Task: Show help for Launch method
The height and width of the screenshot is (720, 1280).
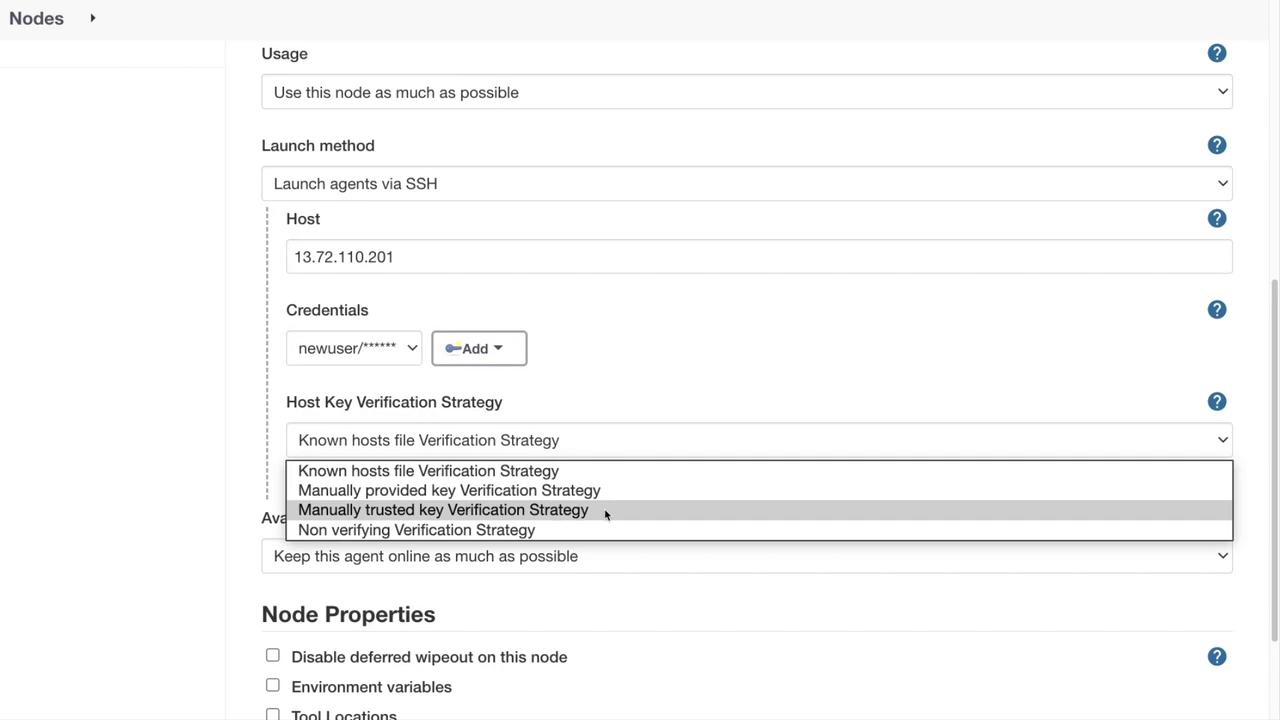Action: pos(1217,145)
